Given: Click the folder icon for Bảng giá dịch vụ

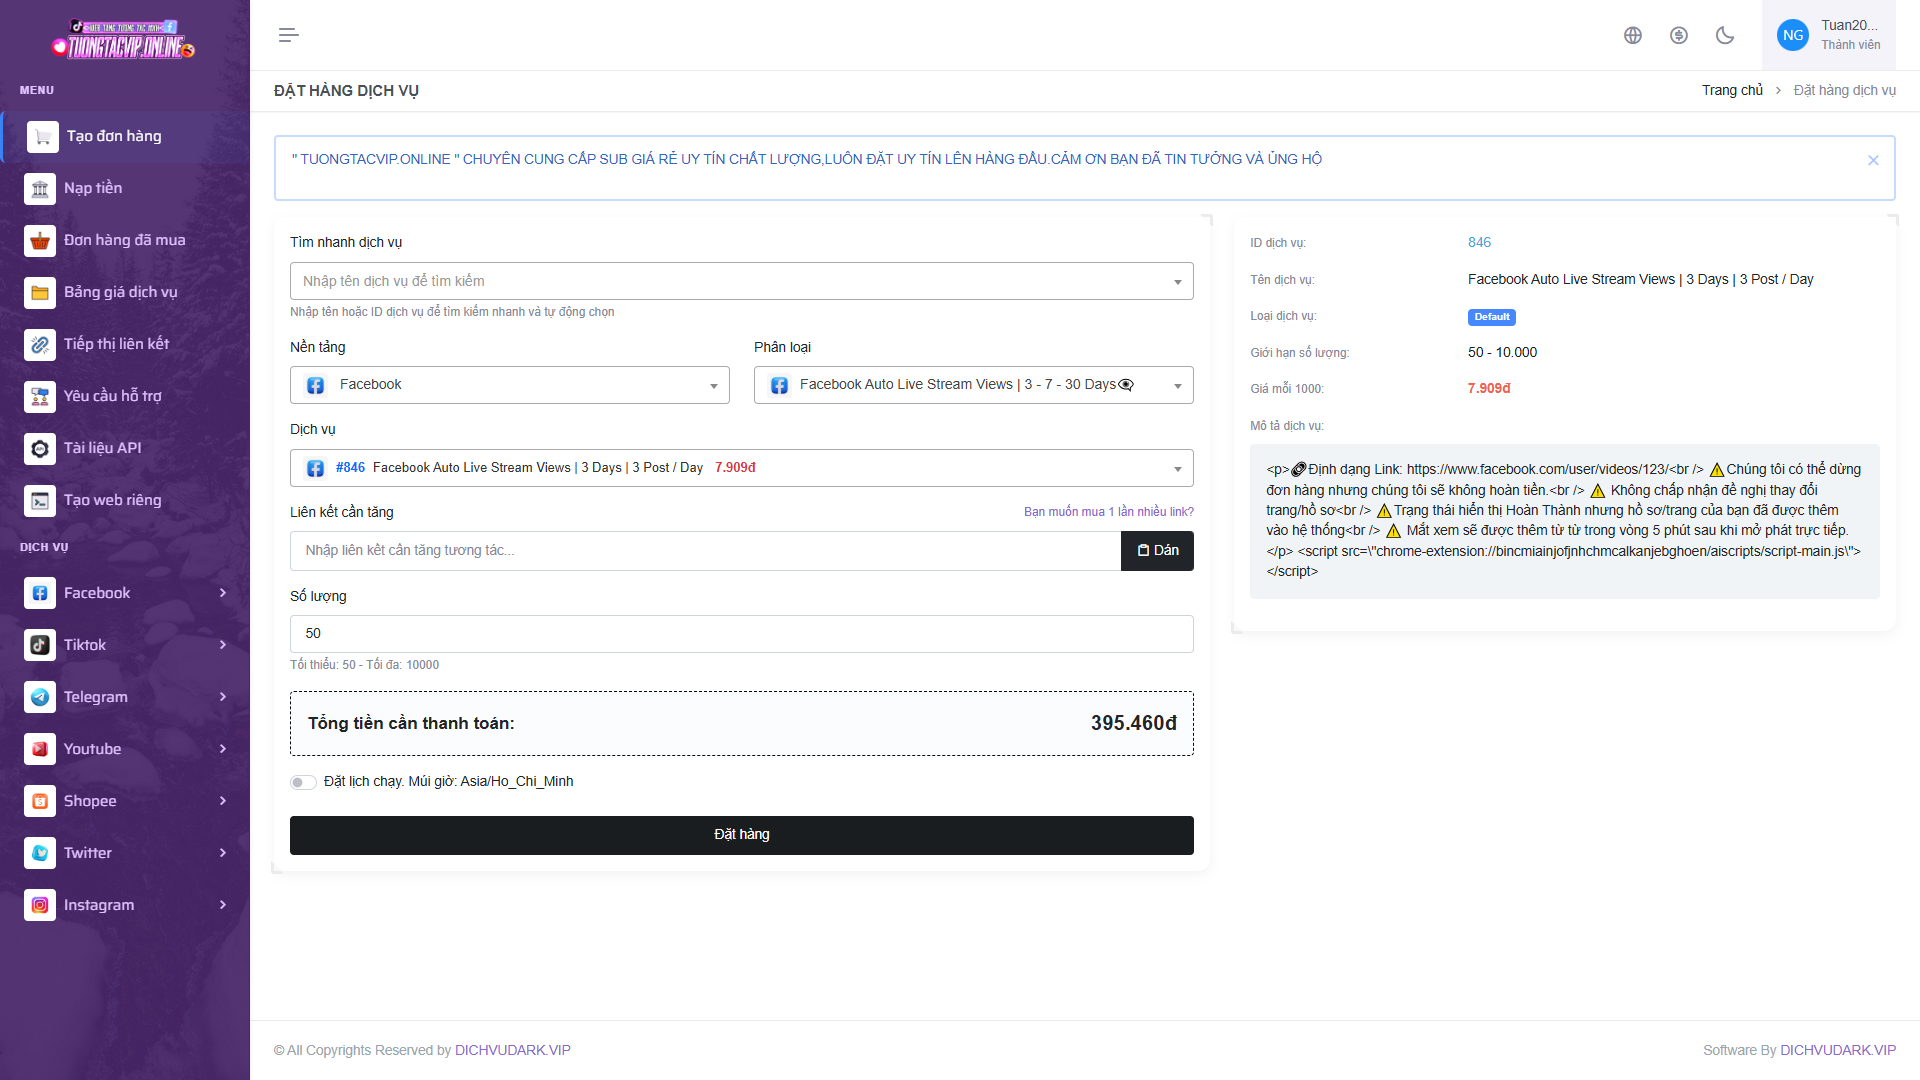Looking at the screenshot, I should [40, 292].
